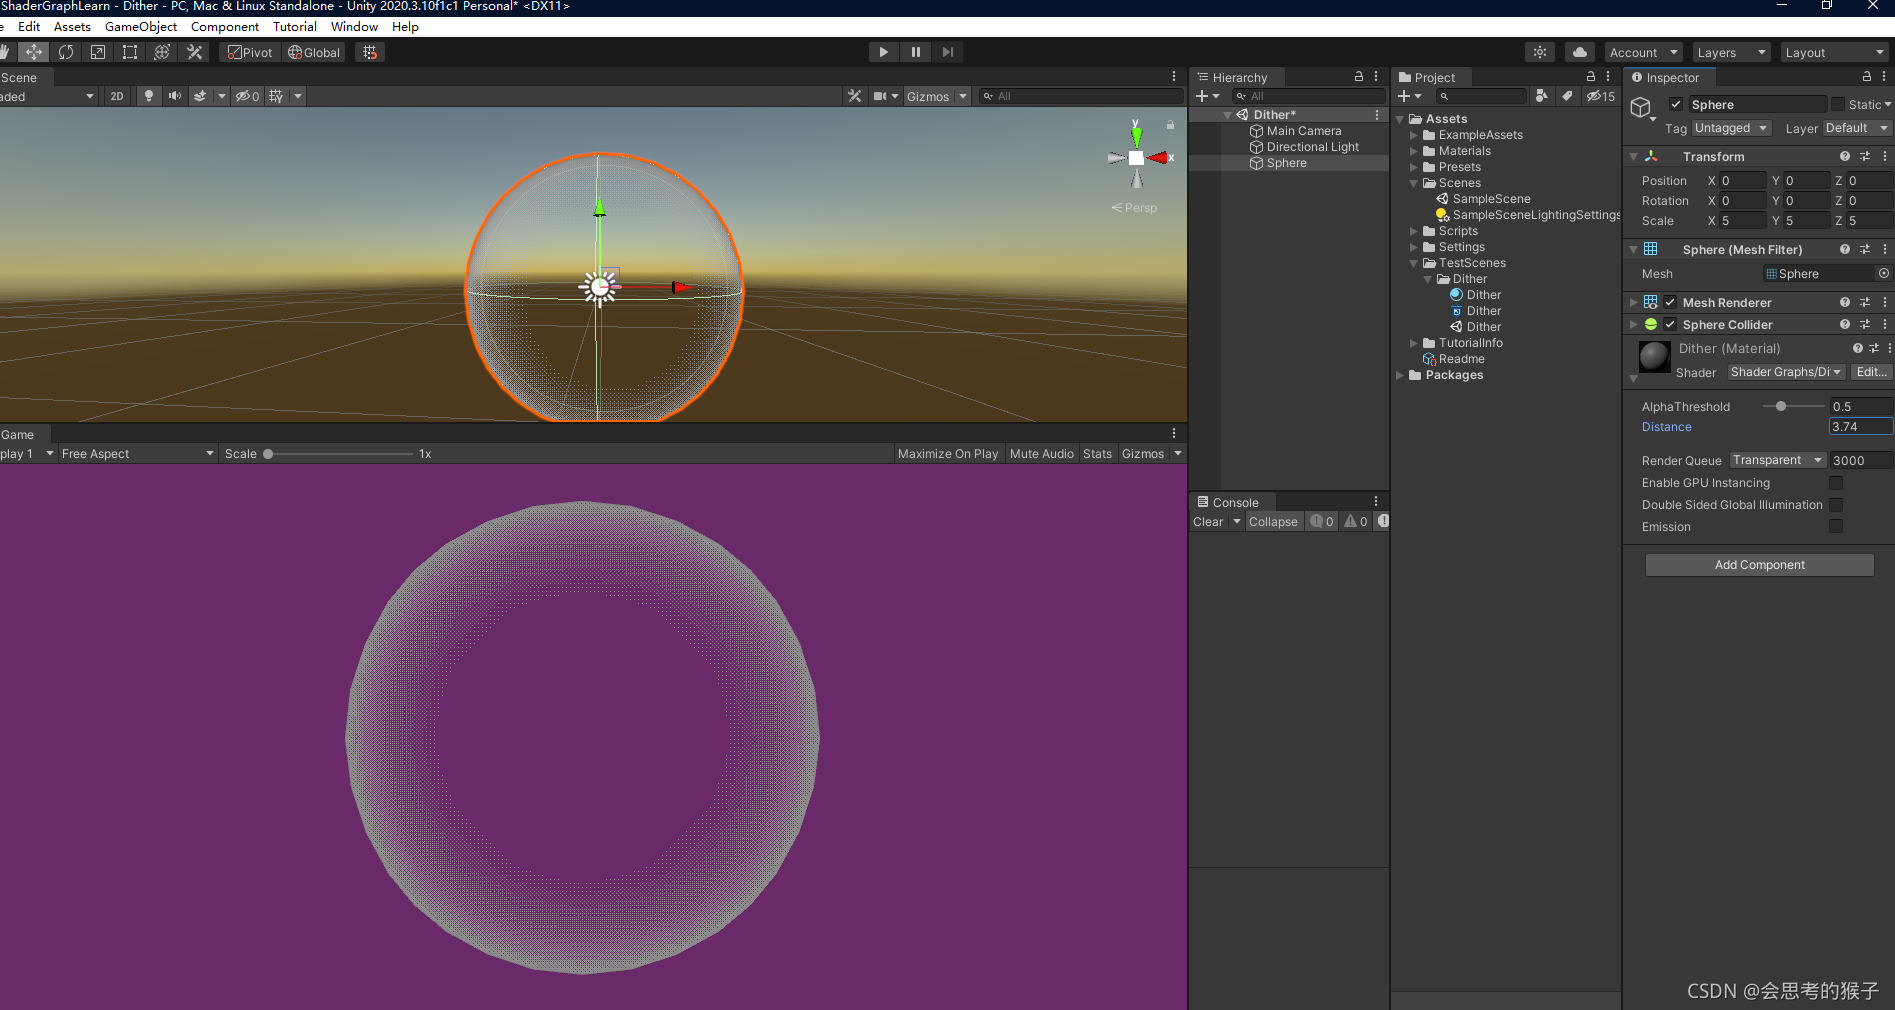Select the Sphere in the Hierarchy
Screen dimensions: 1895x1010
pos(1286,163)
